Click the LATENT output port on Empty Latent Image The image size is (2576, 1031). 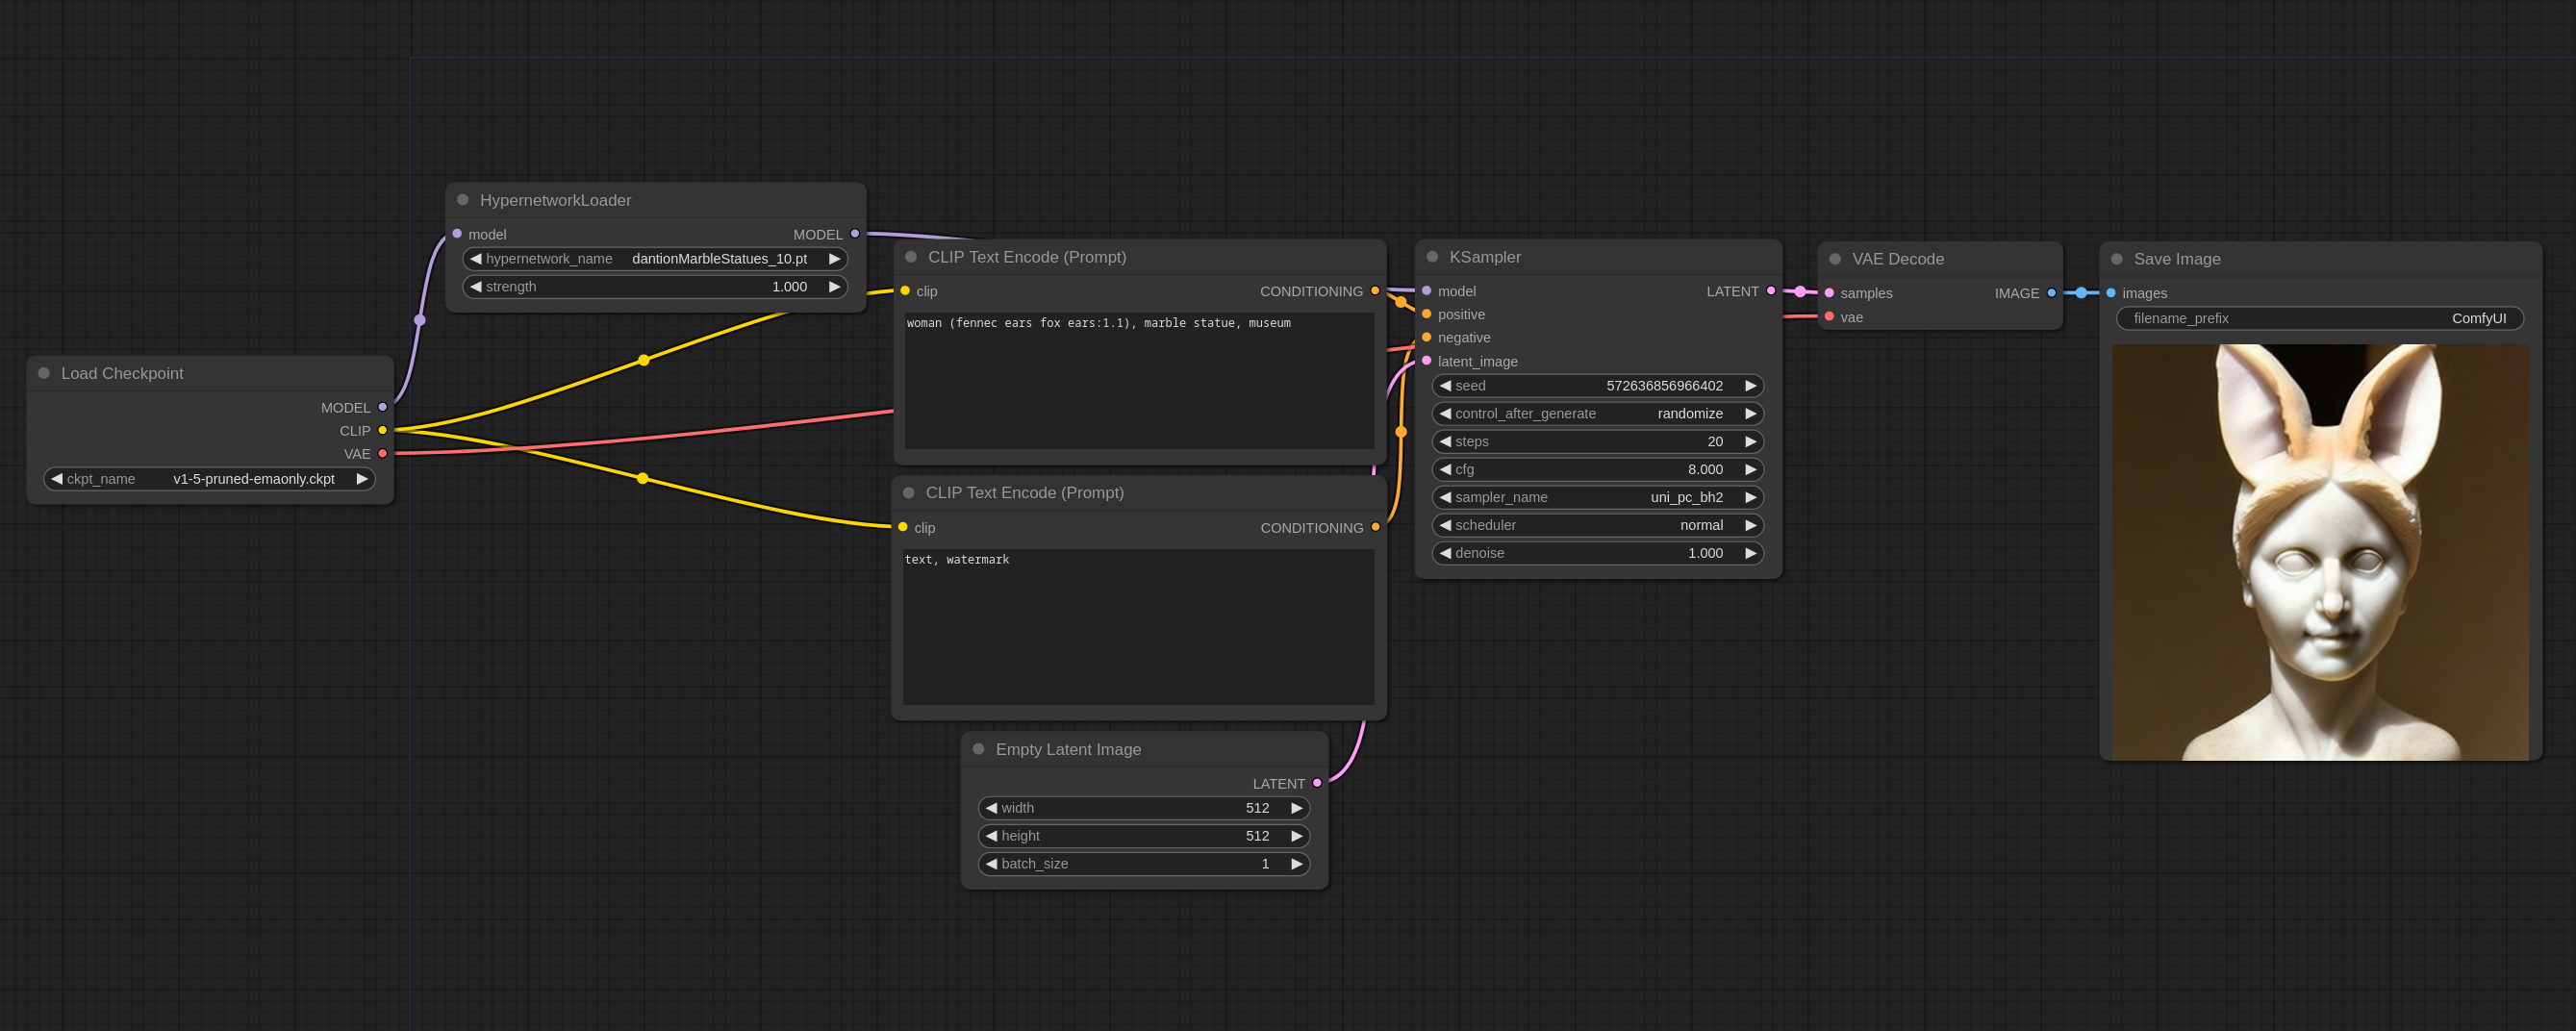click(x=1317, y=783)
